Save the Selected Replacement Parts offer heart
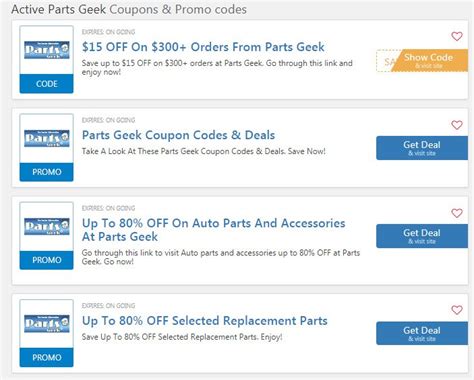474x380 pixels. 457,310
